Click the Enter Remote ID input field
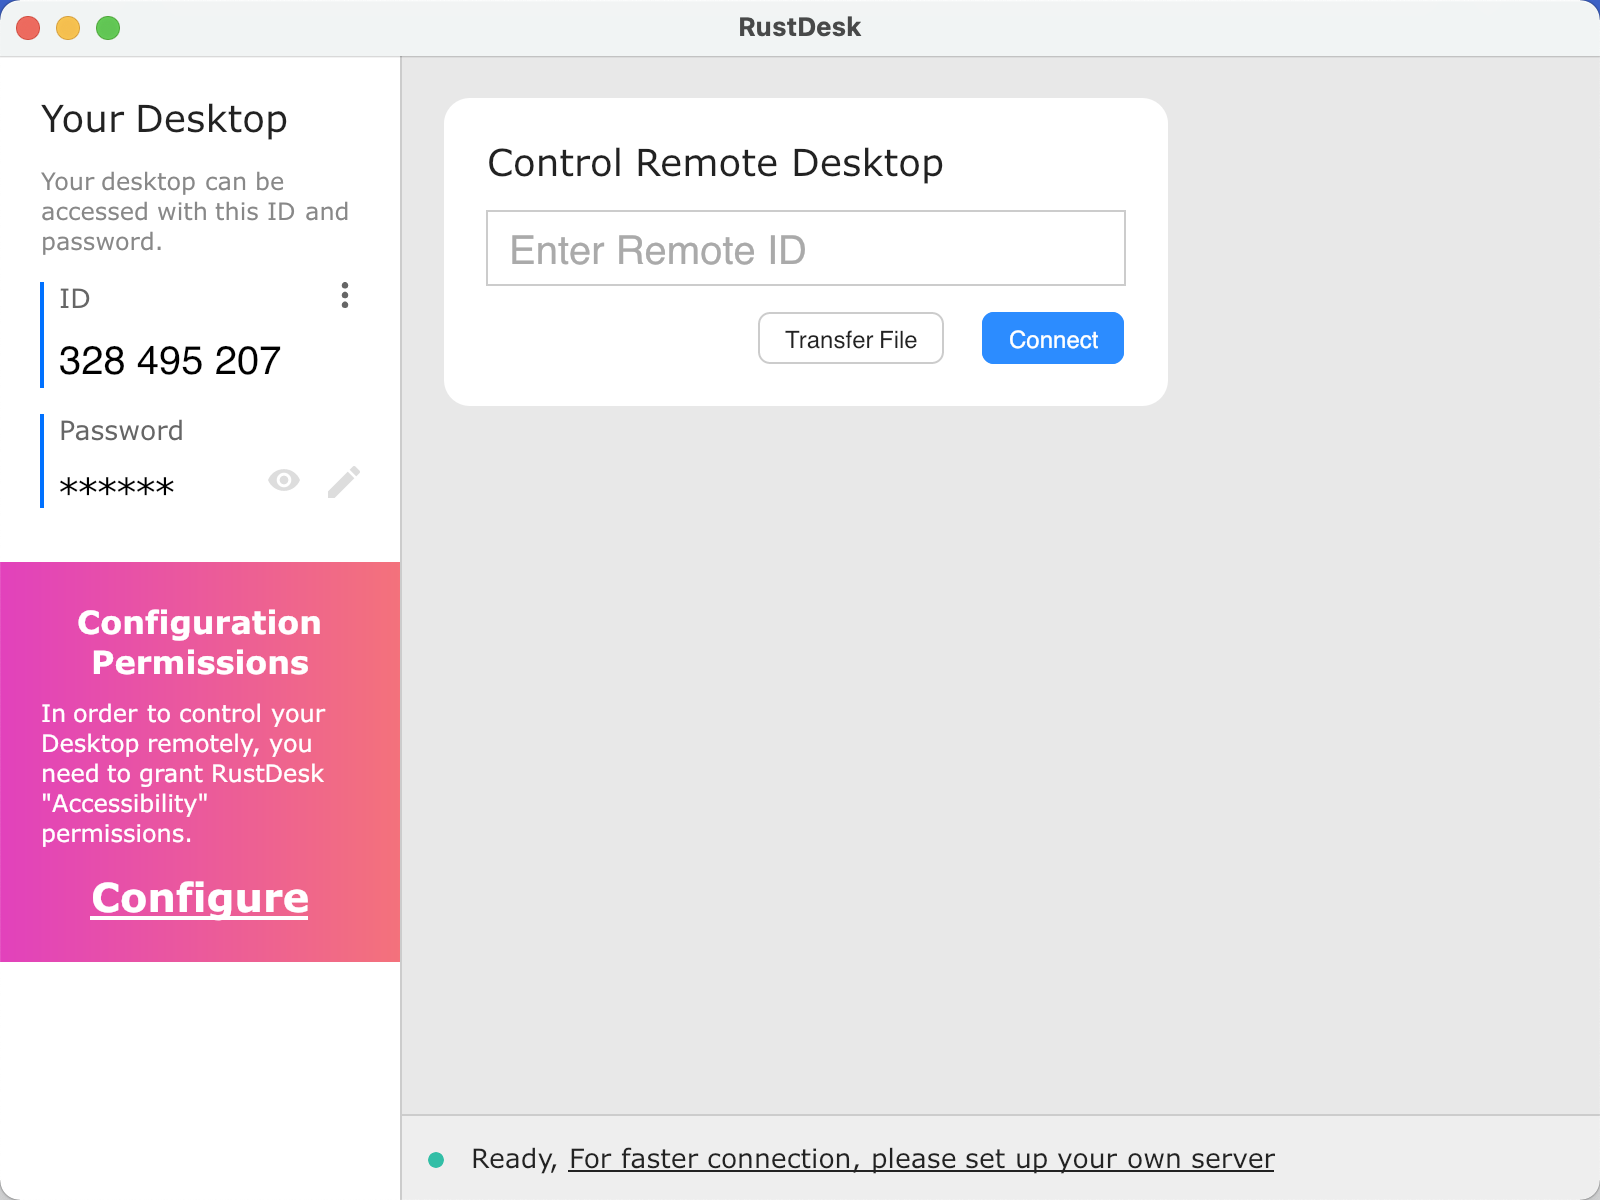The image size is (1600, 1200). (x=805, y=248)
